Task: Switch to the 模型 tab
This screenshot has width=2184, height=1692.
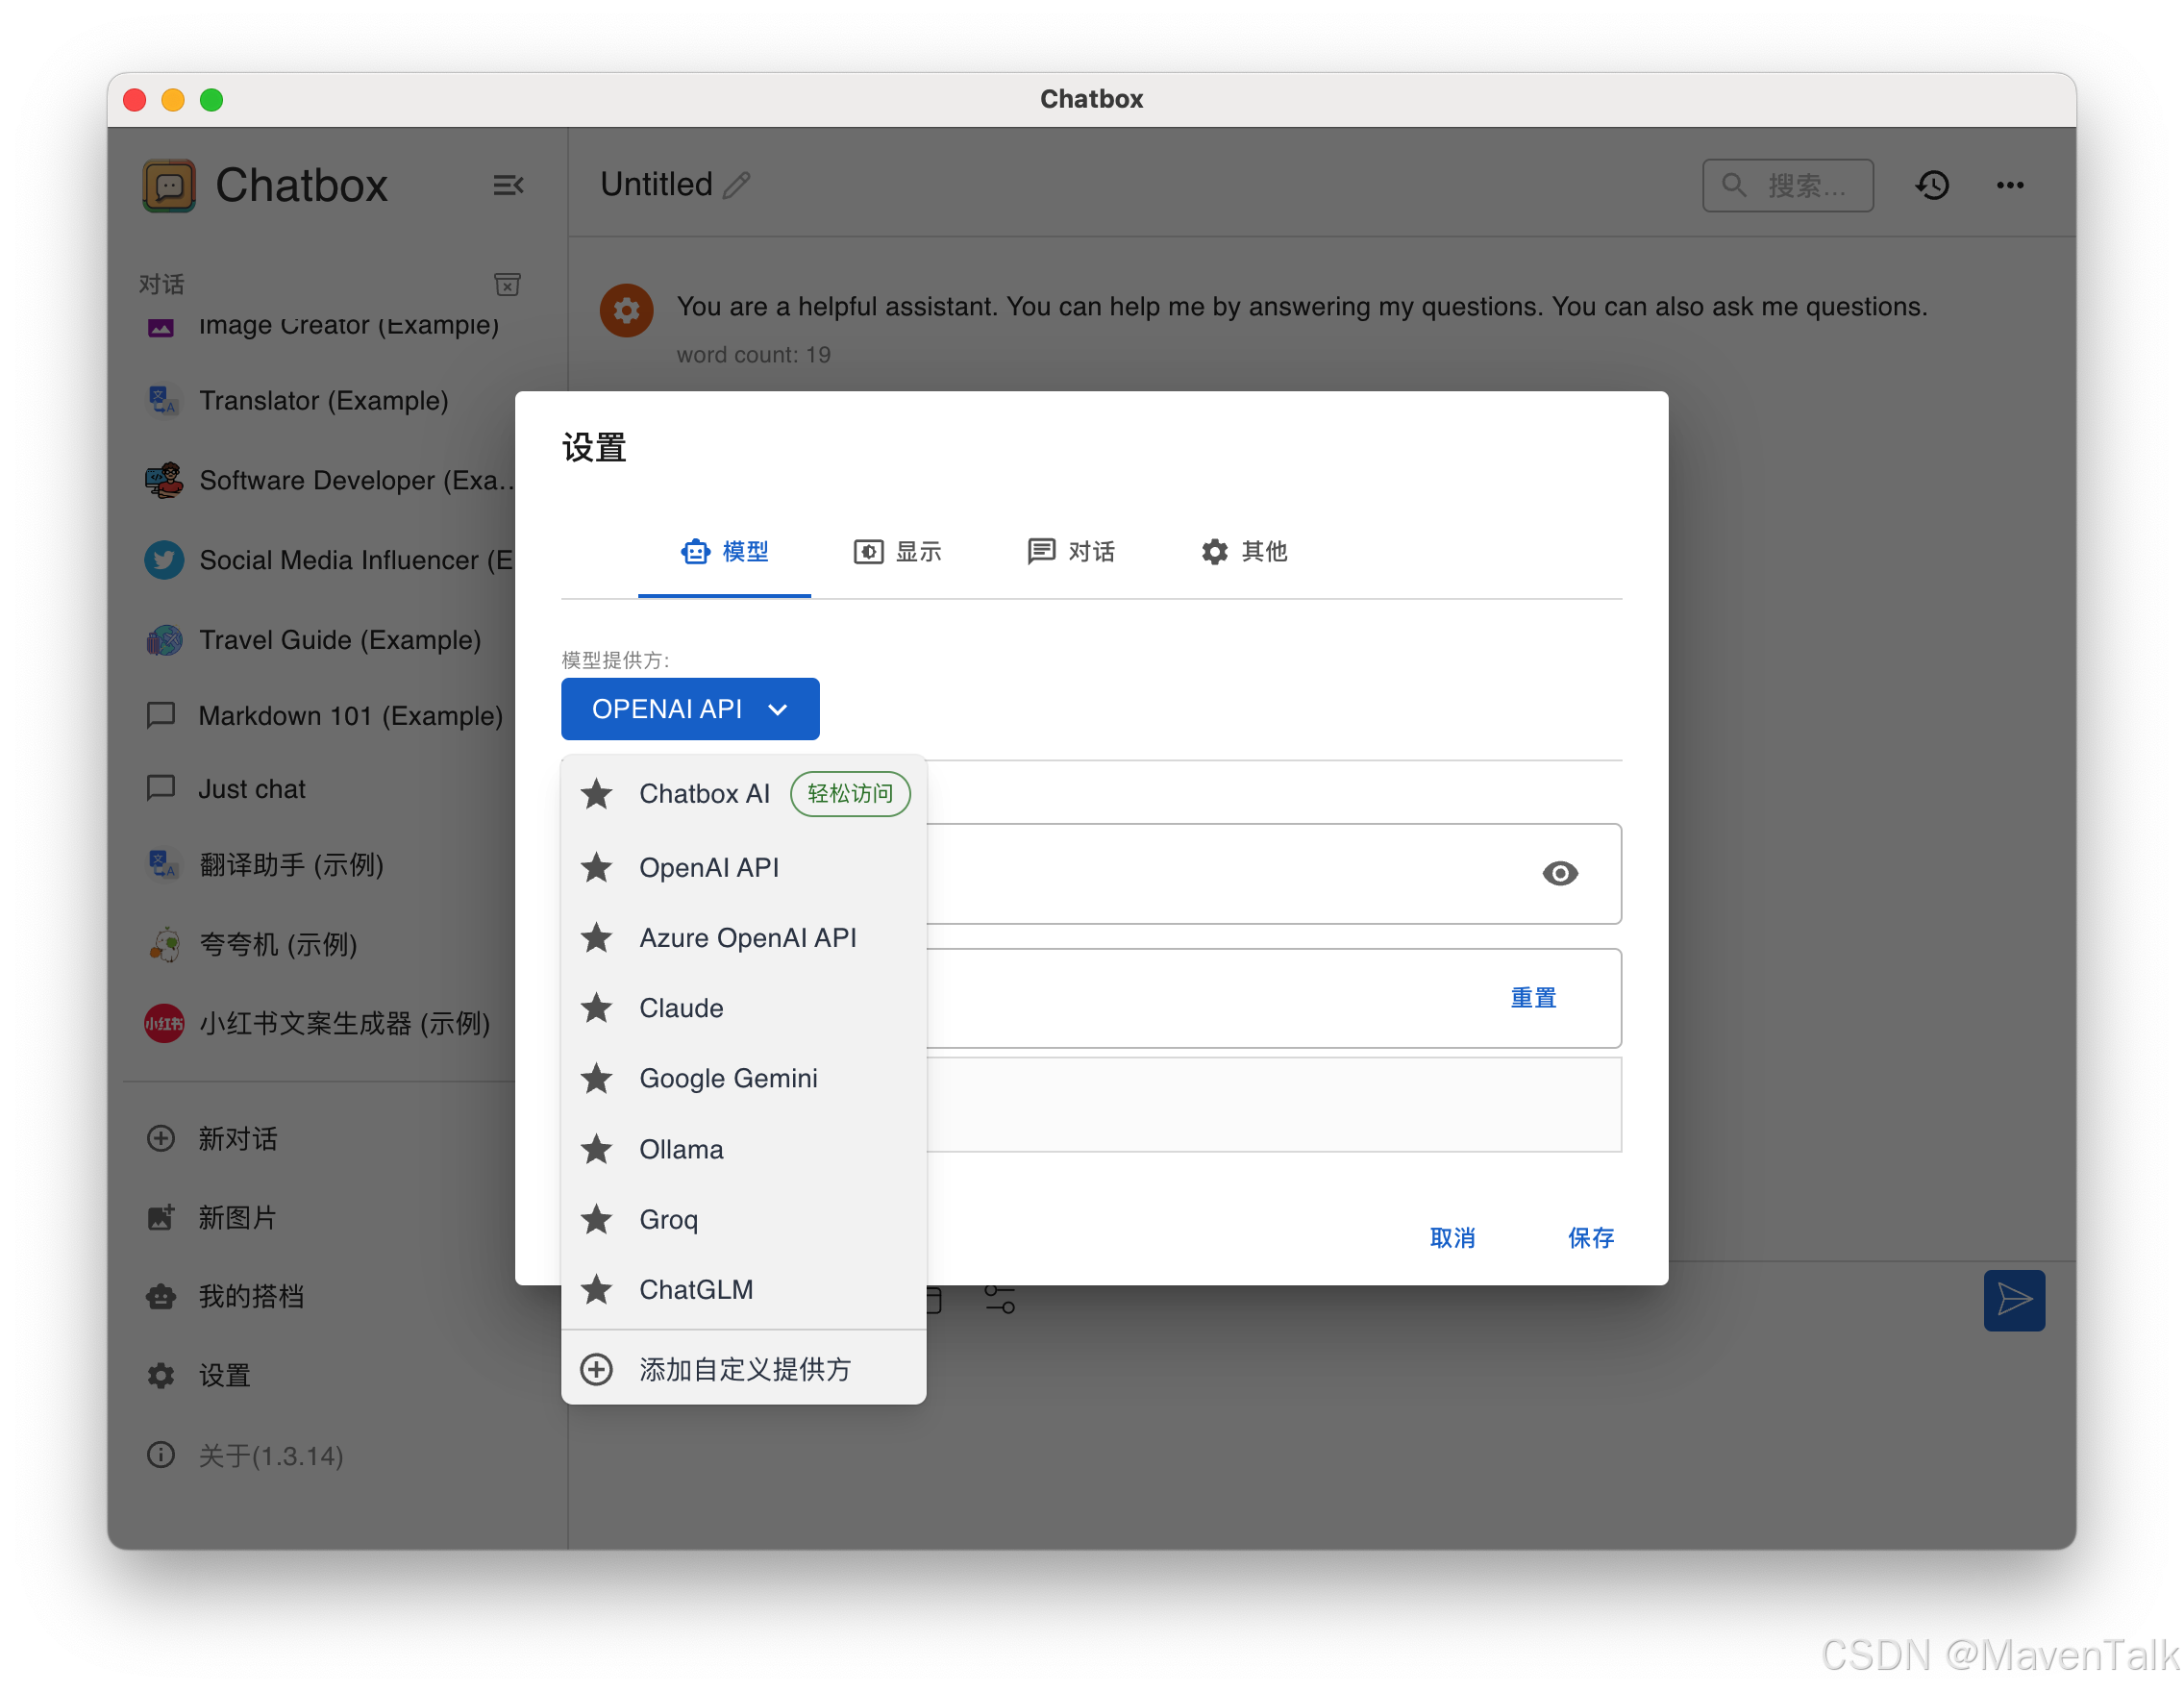Action: coord(724,552)
